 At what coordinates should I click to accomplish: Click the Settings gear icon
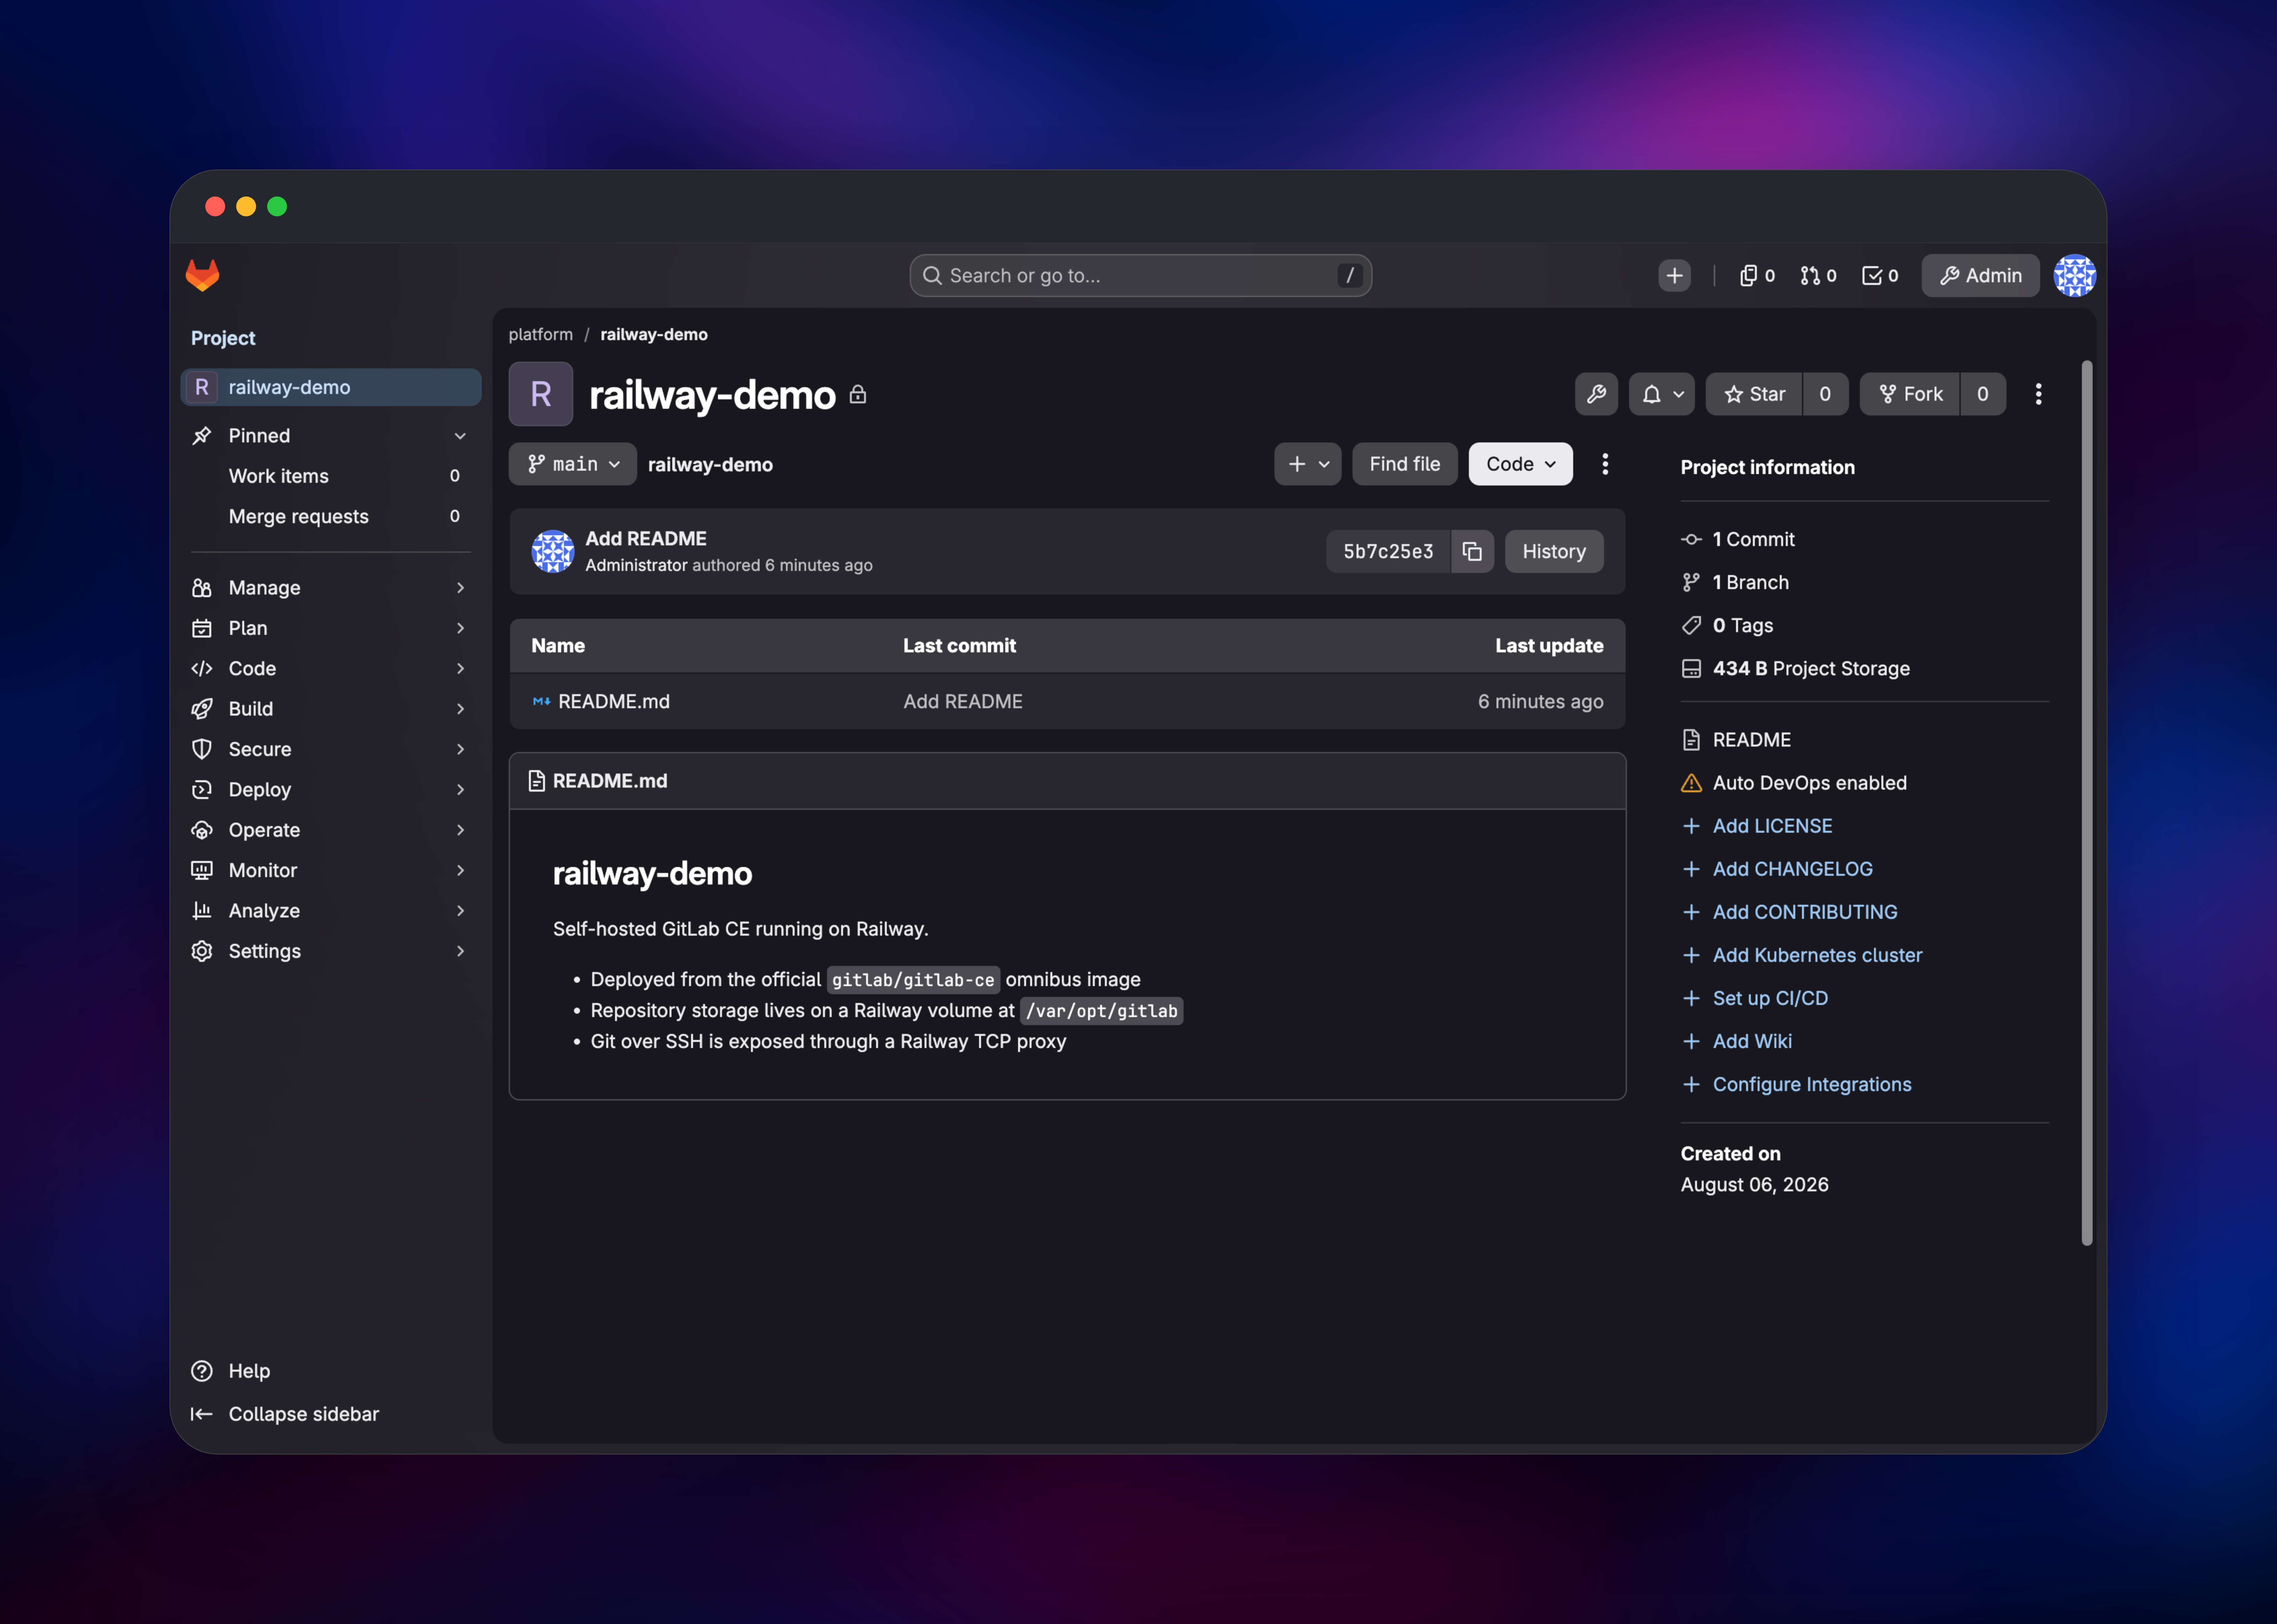click(202, 951)
